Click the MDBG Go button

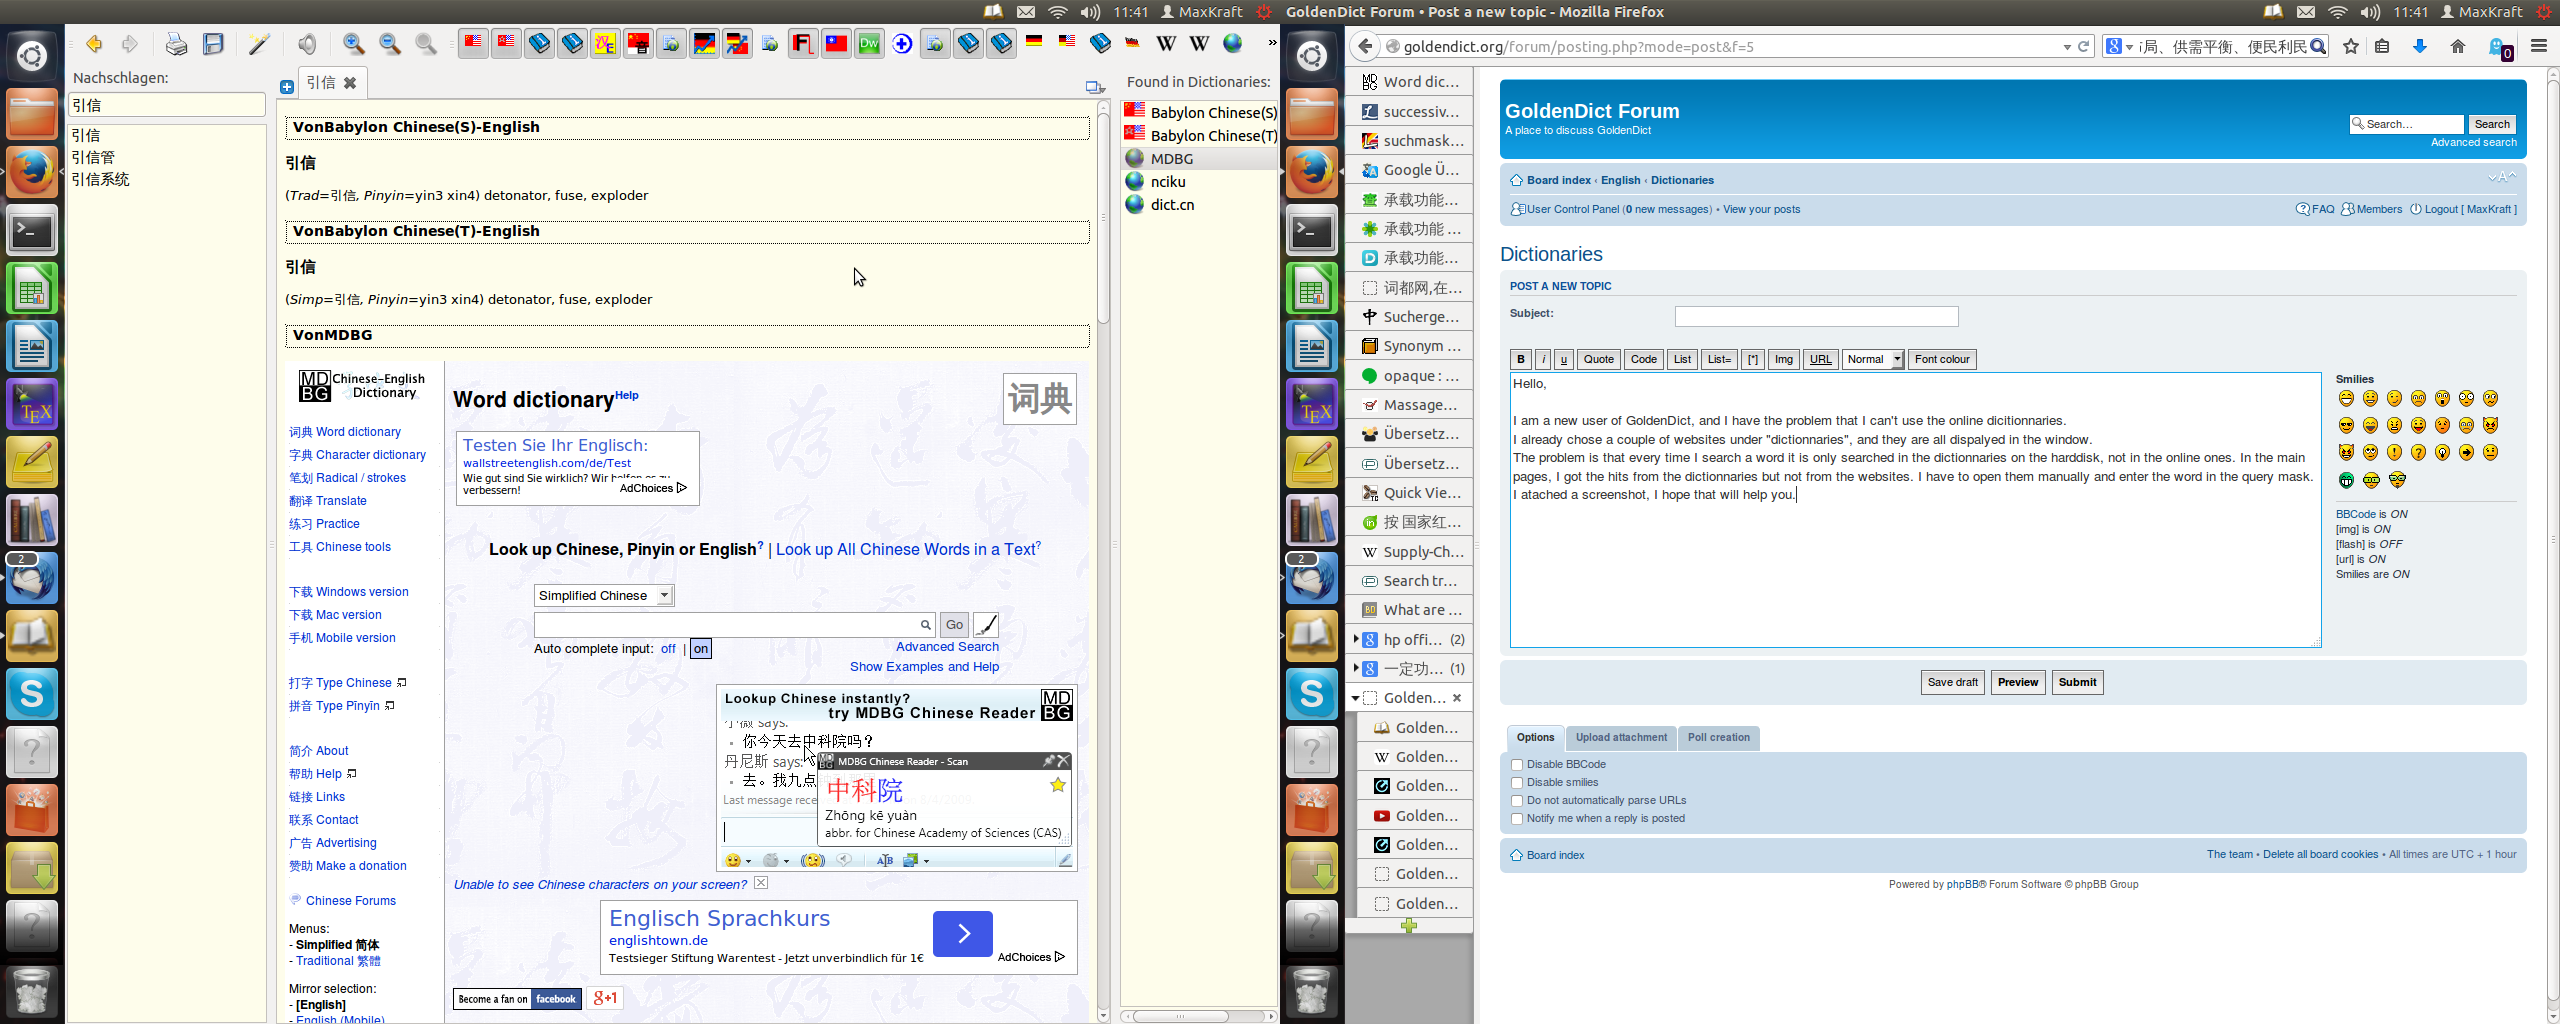pyautogui.click(x=954, y=625)
